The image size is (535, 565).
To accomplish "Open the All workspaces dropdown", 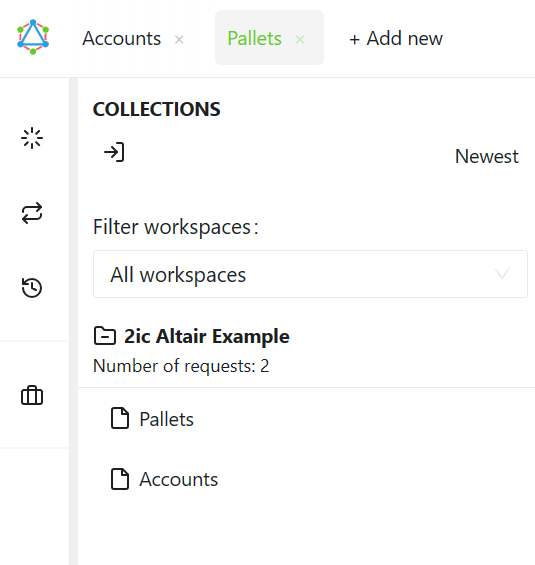I will [x=310, y=274].
